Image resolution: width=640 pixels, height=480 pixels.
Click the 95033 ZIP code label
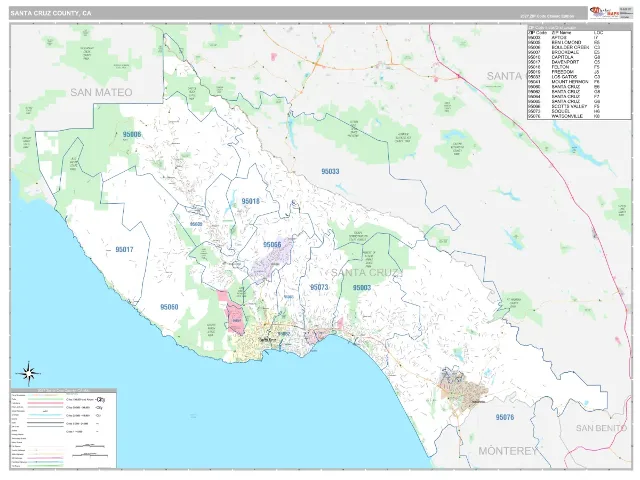[x=330, y=171]
